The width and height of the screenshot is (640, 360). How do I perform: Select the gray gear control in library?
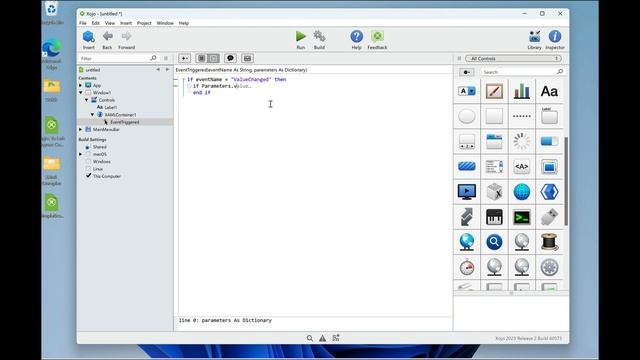point(549,267)
